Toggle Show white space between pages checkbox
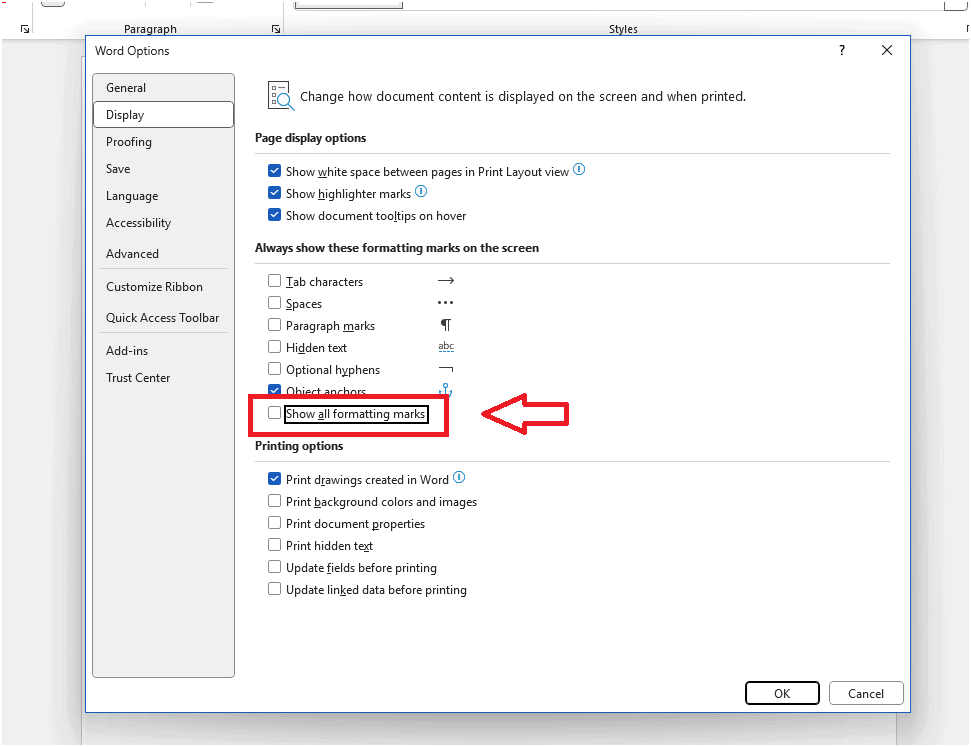This screenshot has width=971, height=747. point(274,170)
